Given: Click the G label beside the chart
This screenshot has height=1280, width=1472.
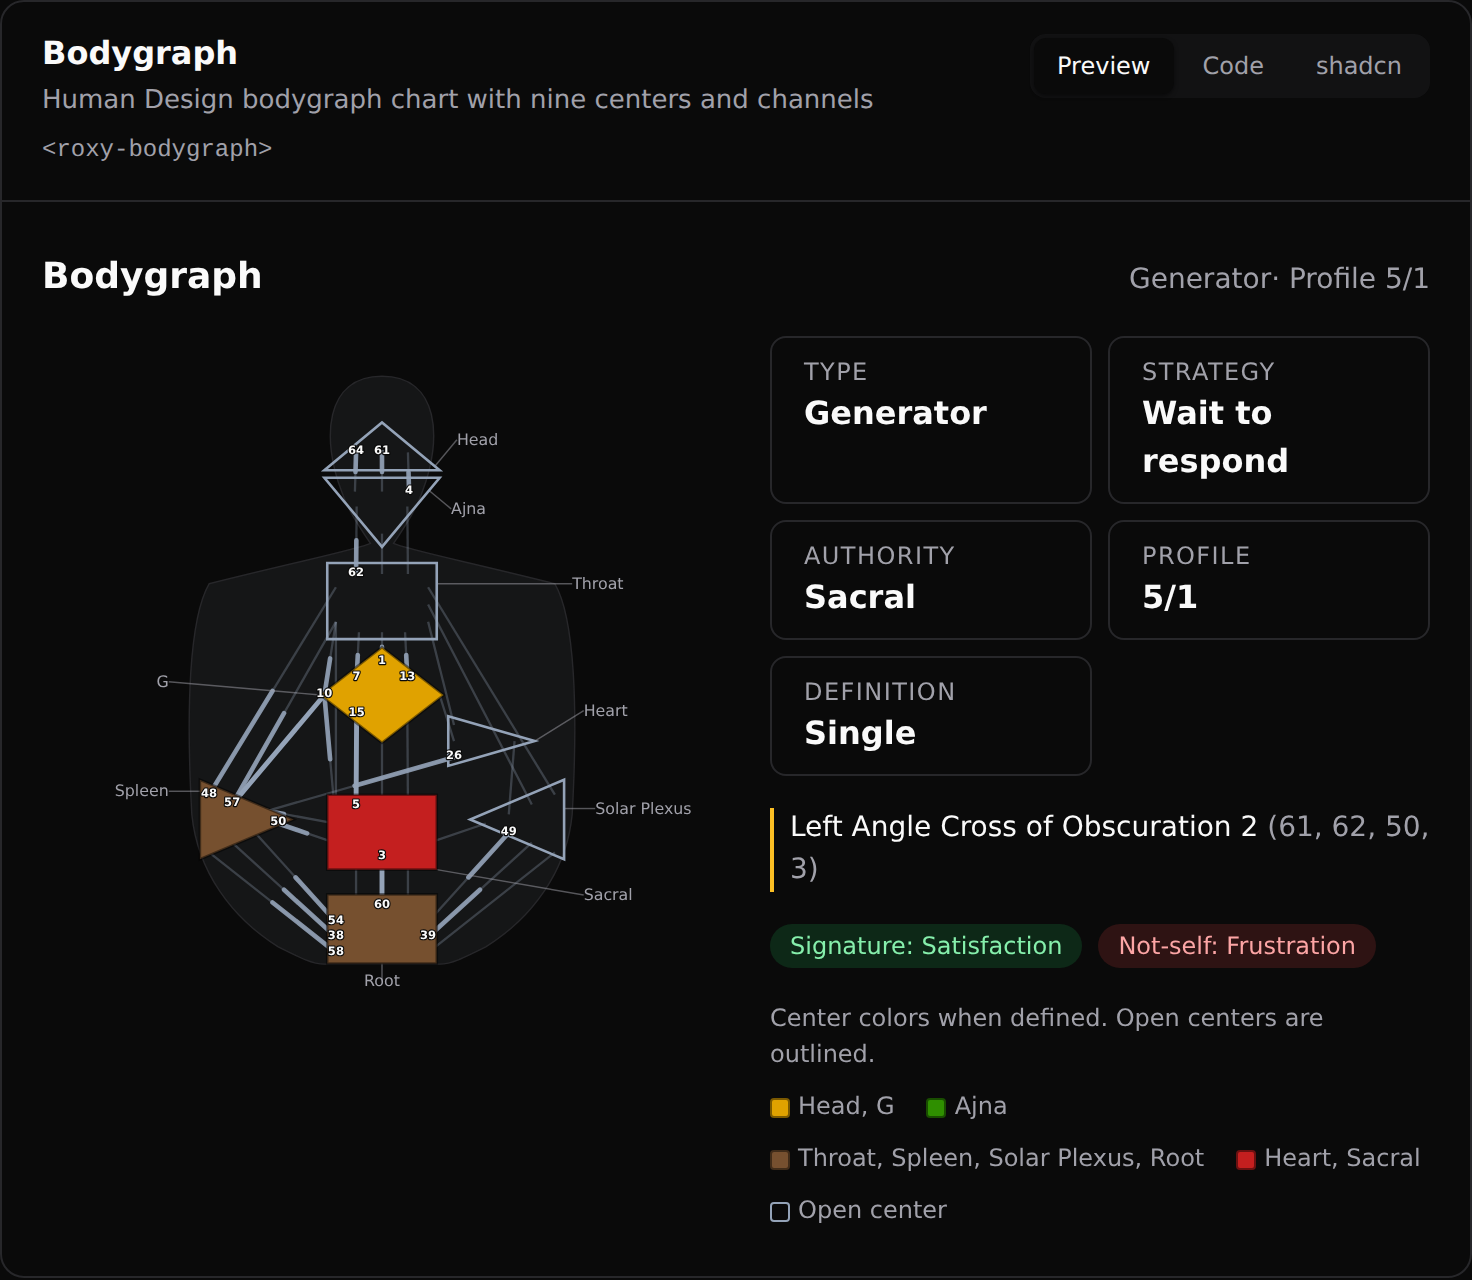Looking at the screenshot, I should [162, 682].
